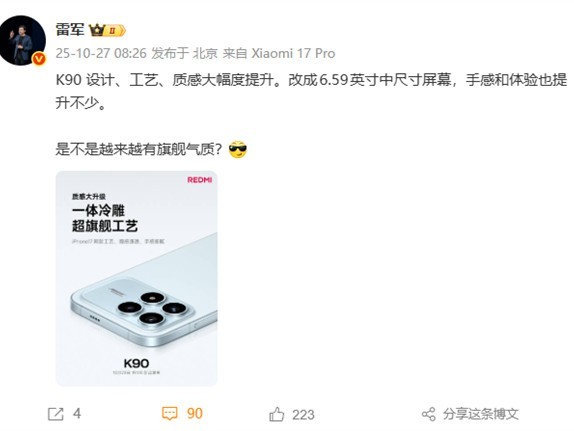Click the share nodes icon
Image resolution: width=574 pixels, height=431 pixels.
pos(428,414)
